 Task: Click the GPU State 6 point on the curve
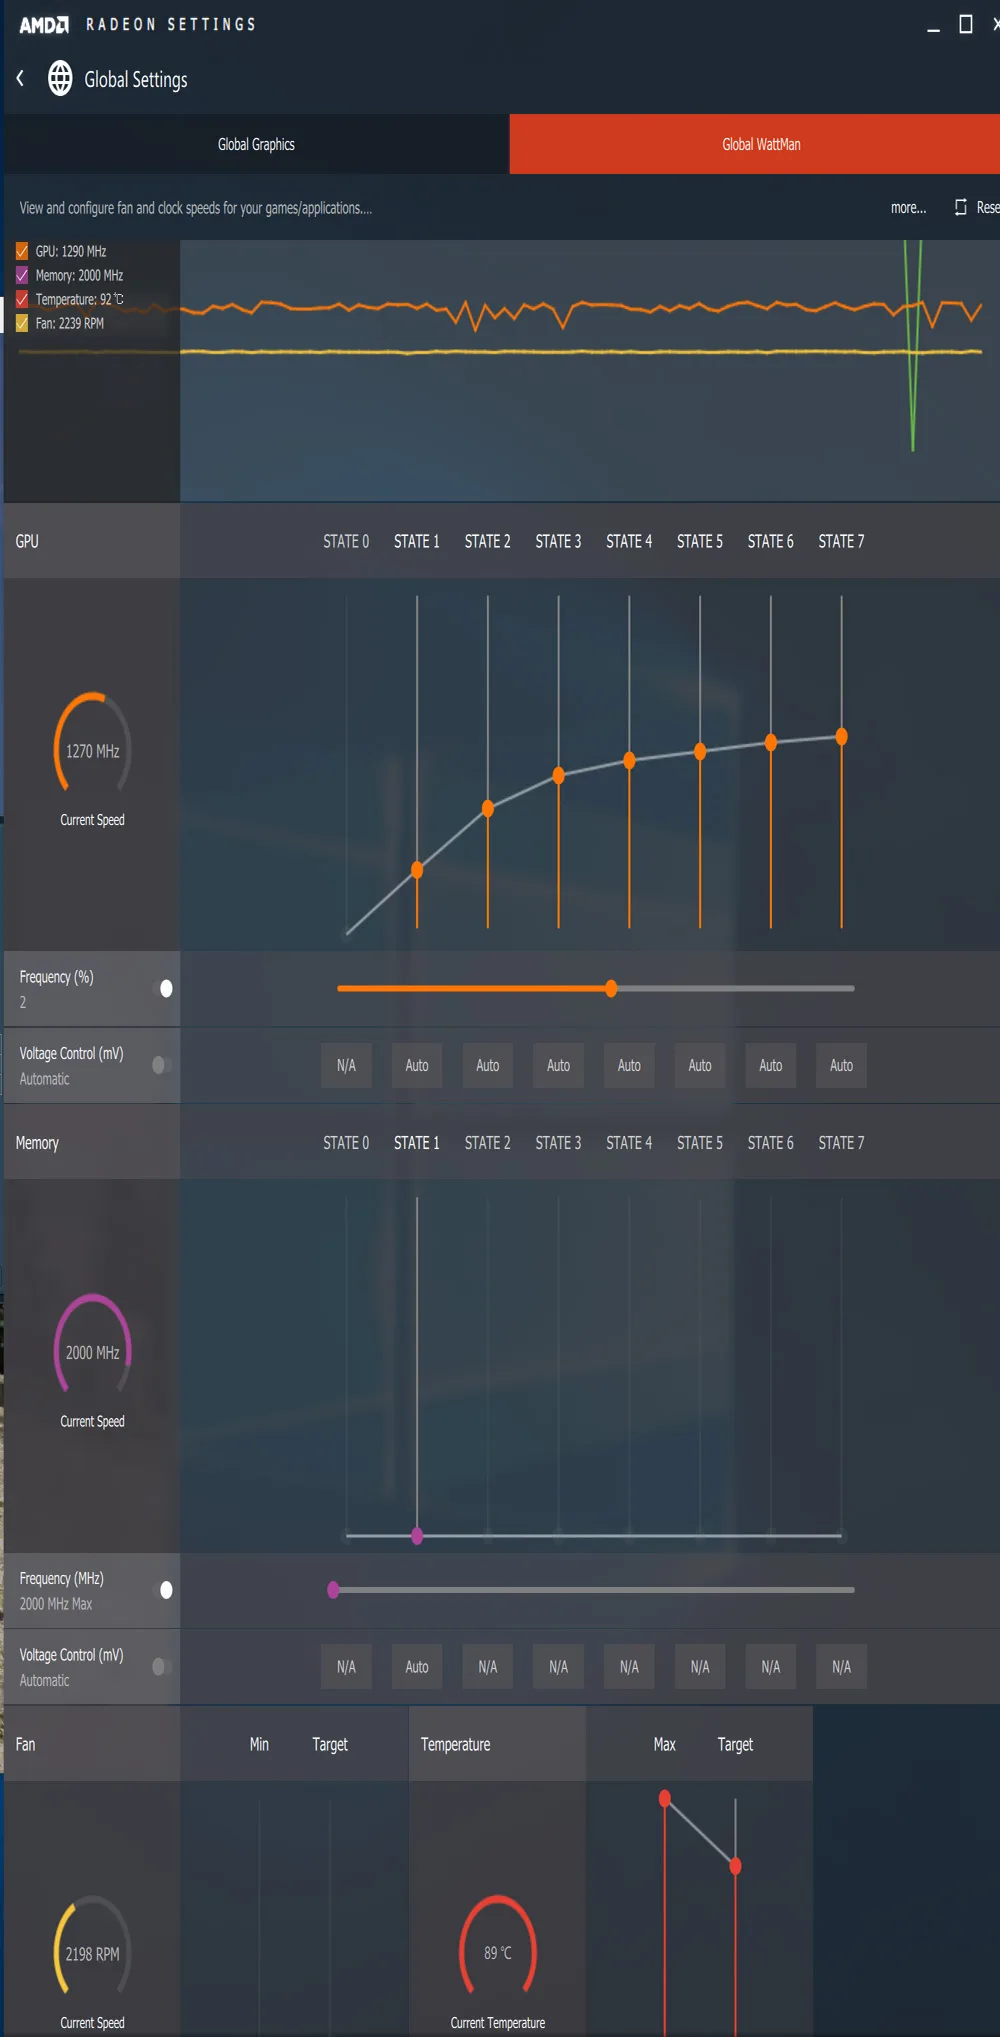(x=771, y=742)
